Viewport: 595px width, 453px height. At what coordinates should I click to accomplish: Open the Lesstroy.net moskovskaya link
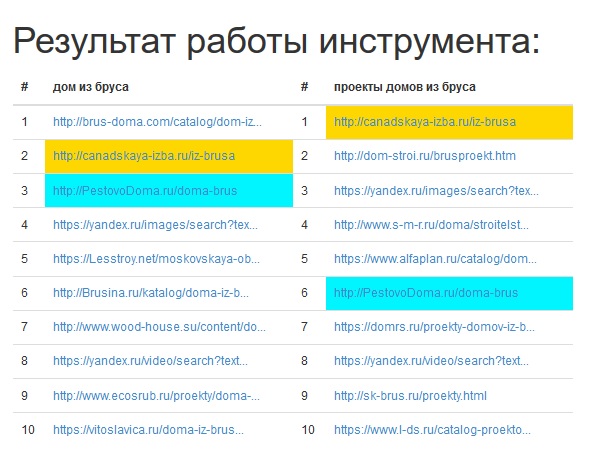(x=156, y=259)
